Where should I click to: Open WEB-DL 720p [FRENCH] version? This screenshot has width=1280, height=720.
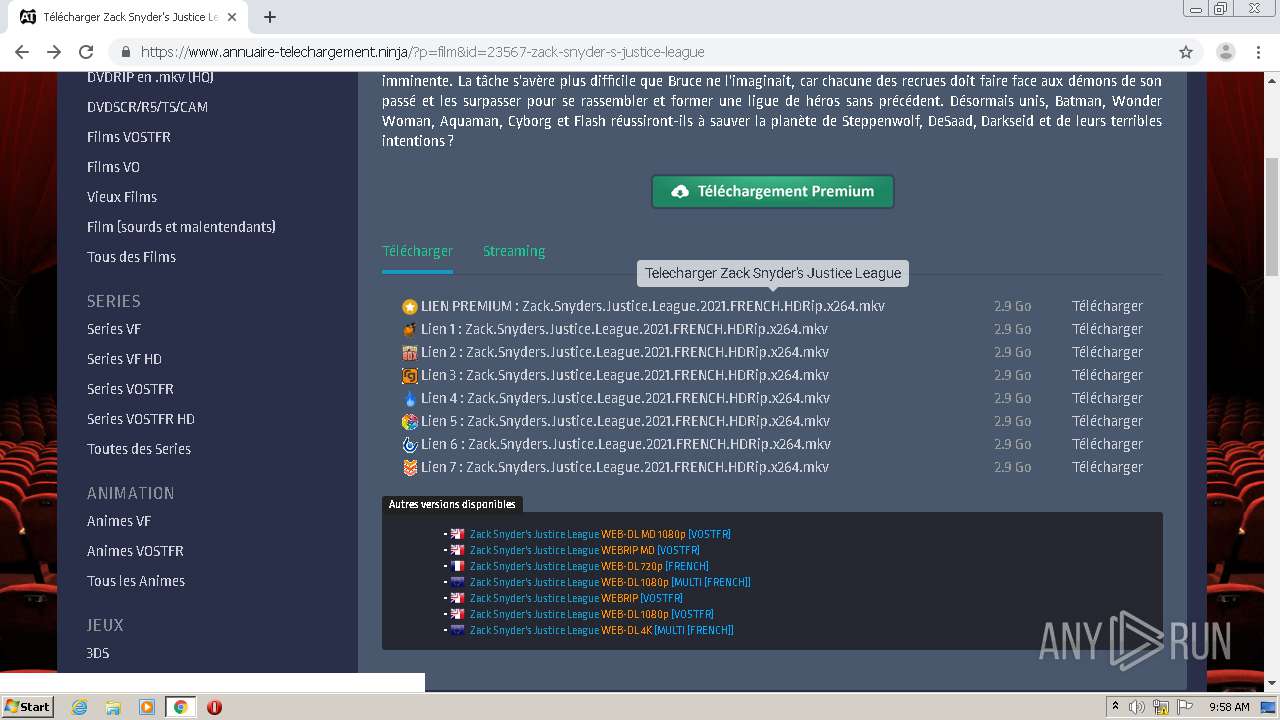click(x=589, y=566)
